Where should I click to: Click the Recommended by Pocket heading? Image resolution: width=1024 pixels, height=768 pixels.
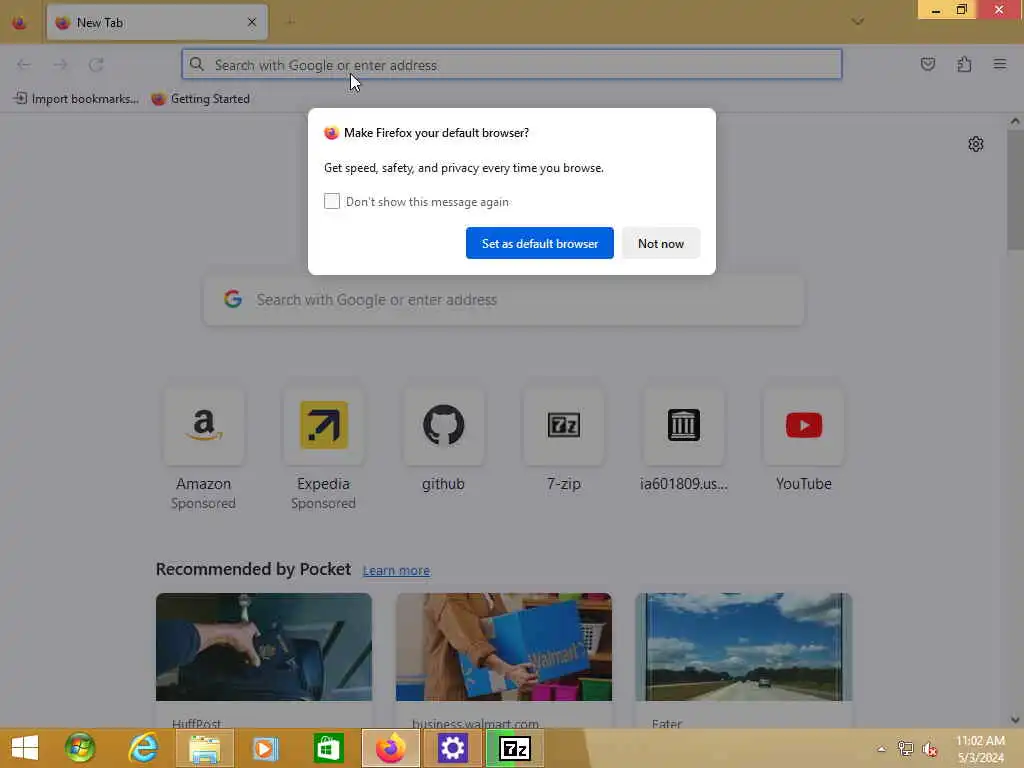[x=253, y=569]
